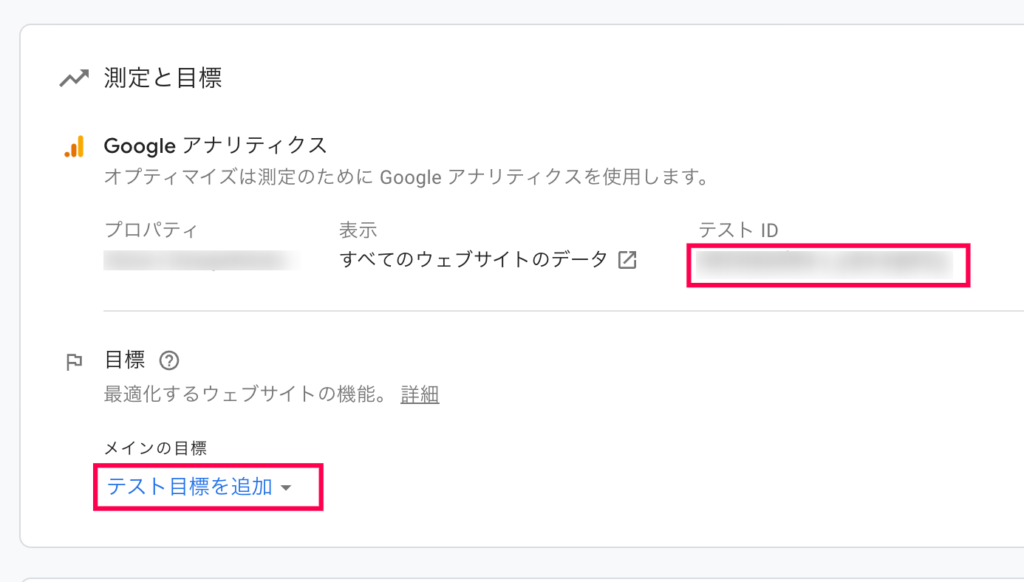Screen dimensions: 1024x582
Task: Click the 最適化するウェブサイトの機能 description text
Action: click(247, 395)
